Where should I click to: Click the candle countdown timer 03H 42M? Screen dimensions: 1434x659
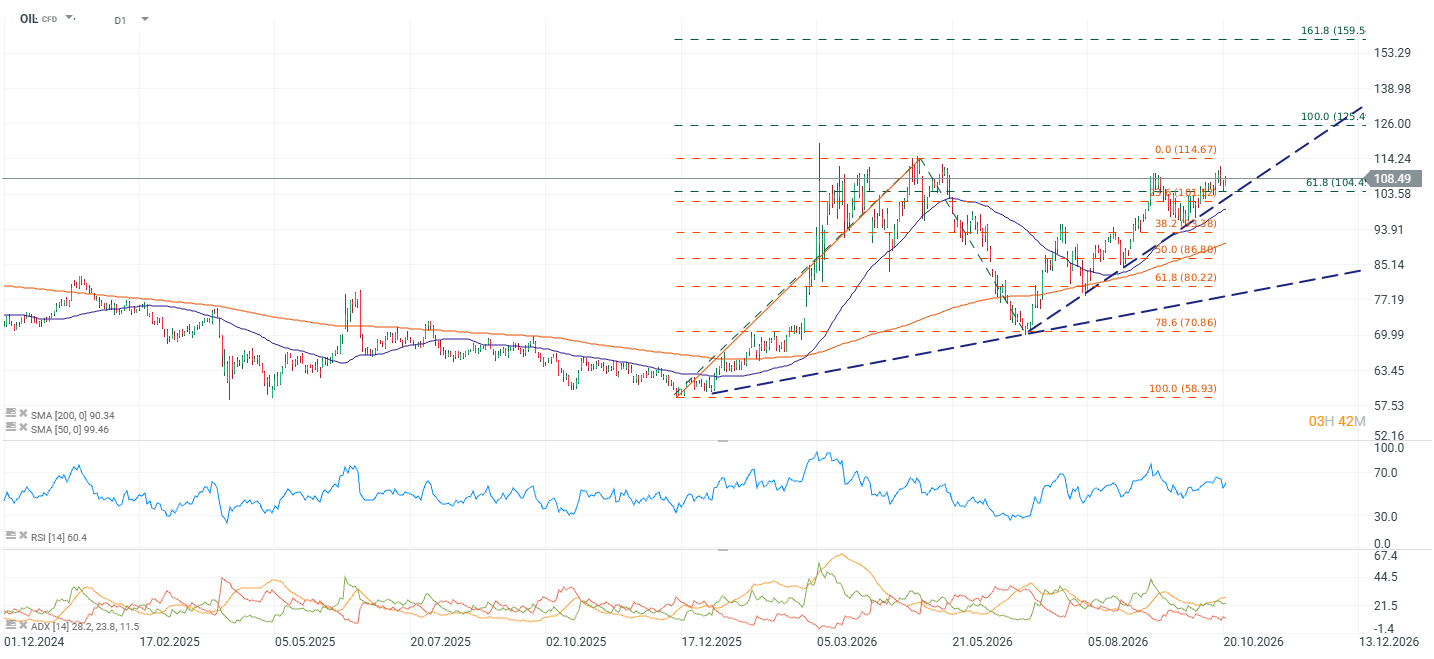point(1336,421)
